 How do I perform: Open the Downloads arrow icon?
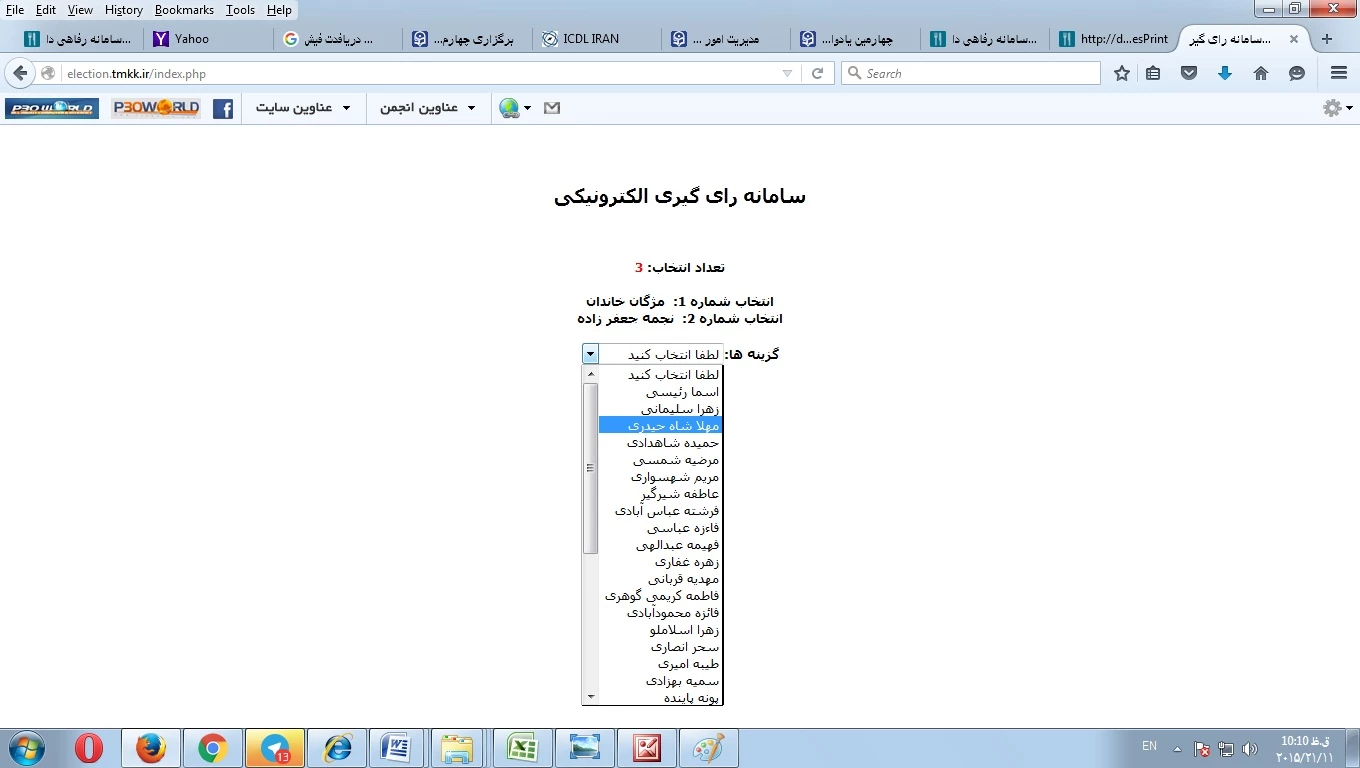(1225, 73)
